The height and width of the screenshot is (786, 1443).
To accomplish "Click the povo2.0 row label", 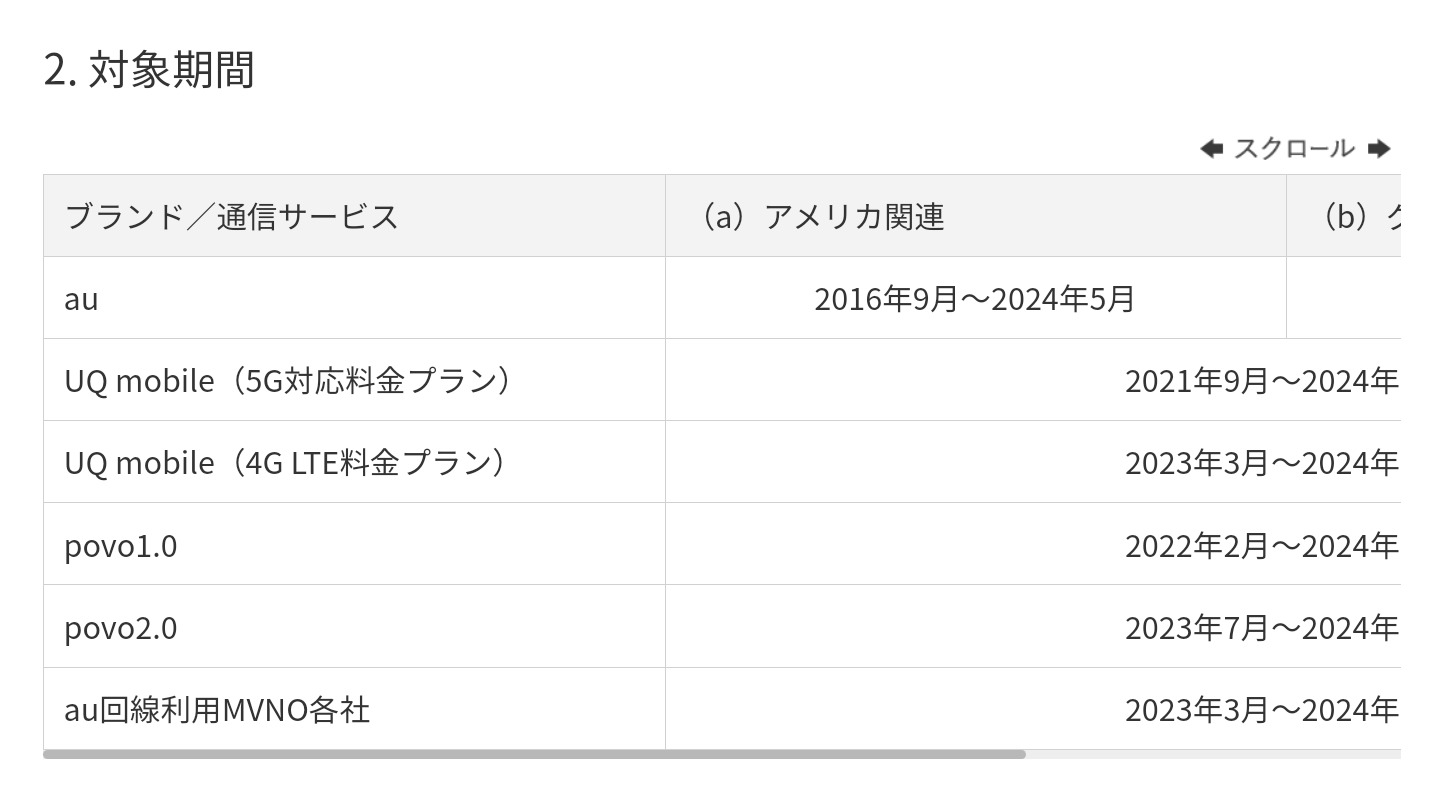I will [121, 628].
